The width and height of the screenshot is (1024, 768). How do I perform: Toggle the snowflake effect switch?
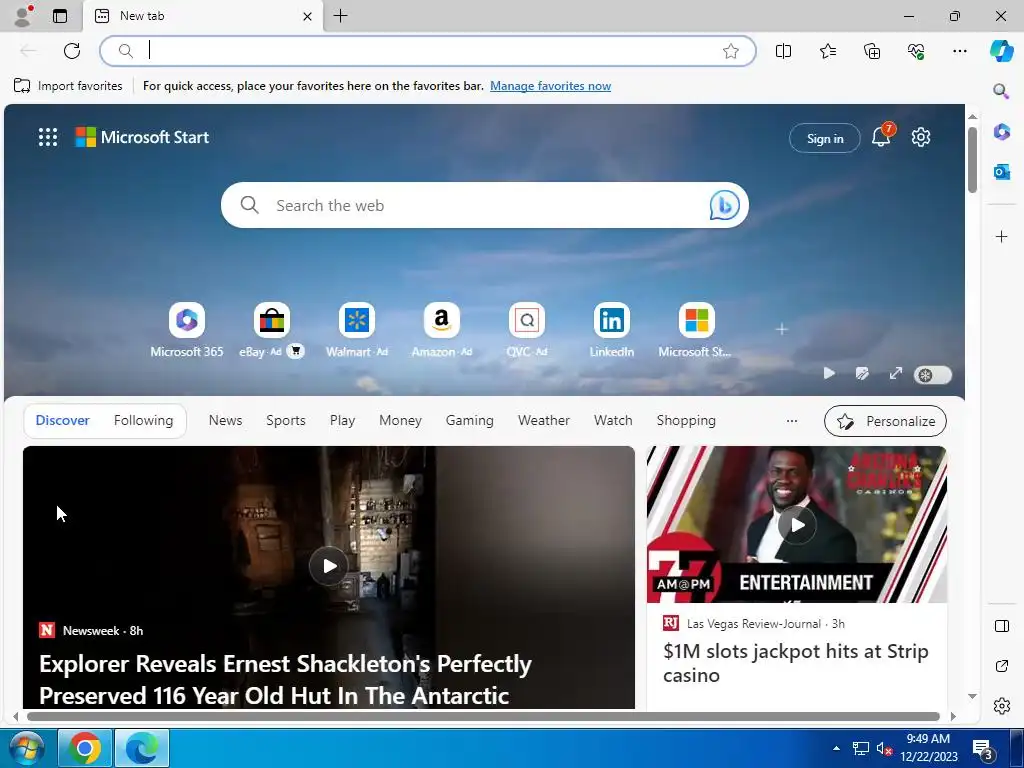[x=933, y=375]
